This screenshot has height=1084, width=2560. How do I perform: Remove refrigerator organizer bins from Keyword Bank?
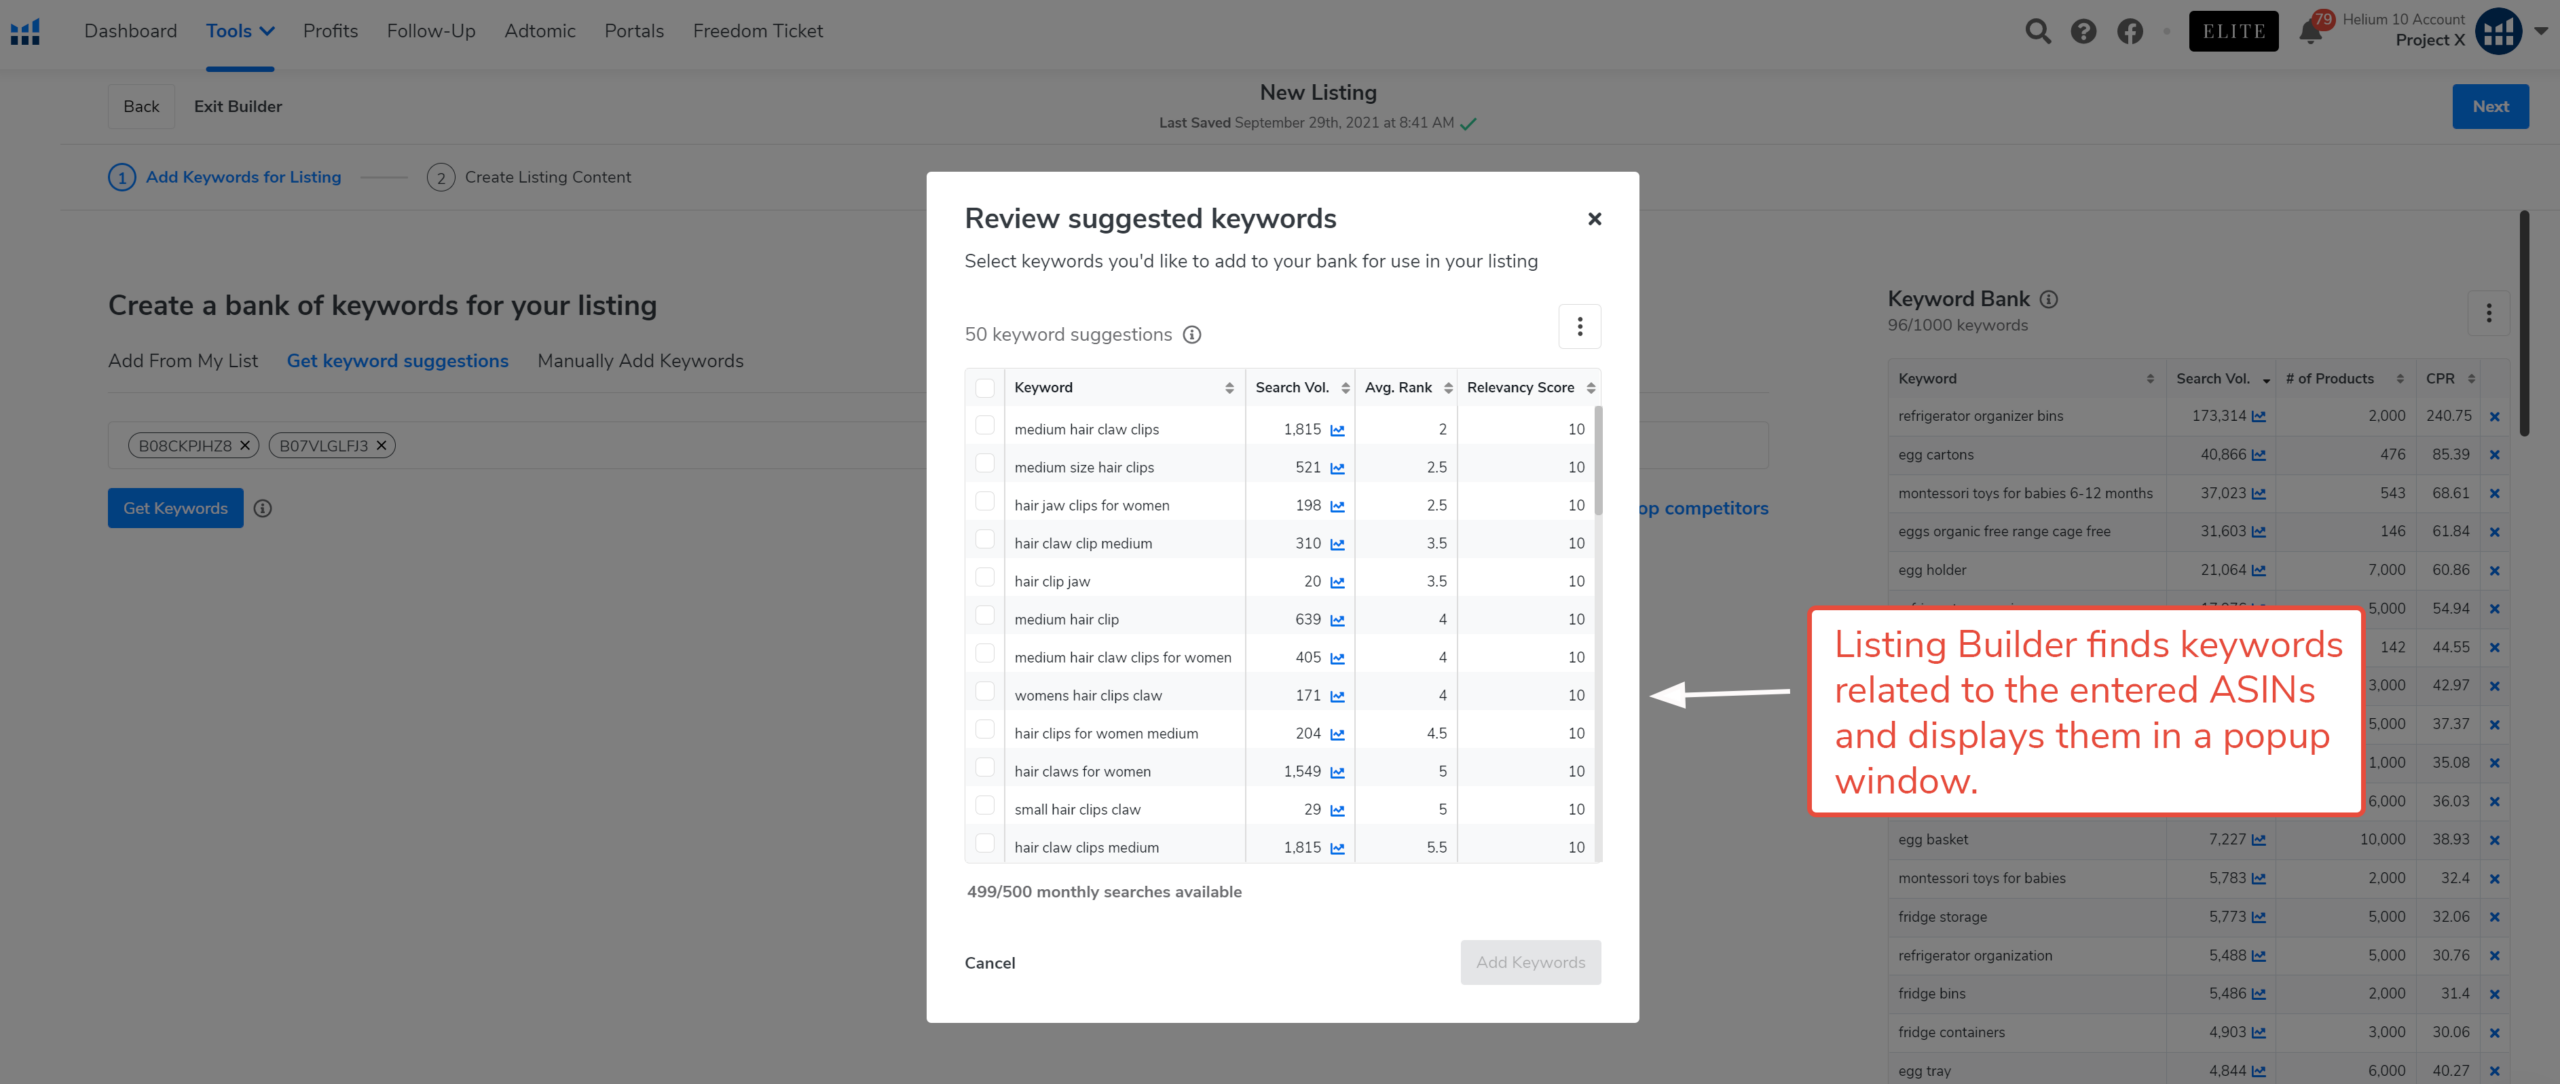[x=2494, y=417]
